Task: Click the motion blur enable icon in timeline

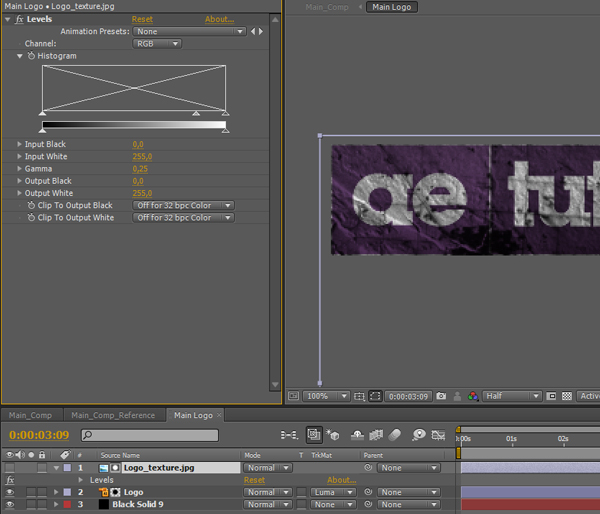Action: coord(395,435)
